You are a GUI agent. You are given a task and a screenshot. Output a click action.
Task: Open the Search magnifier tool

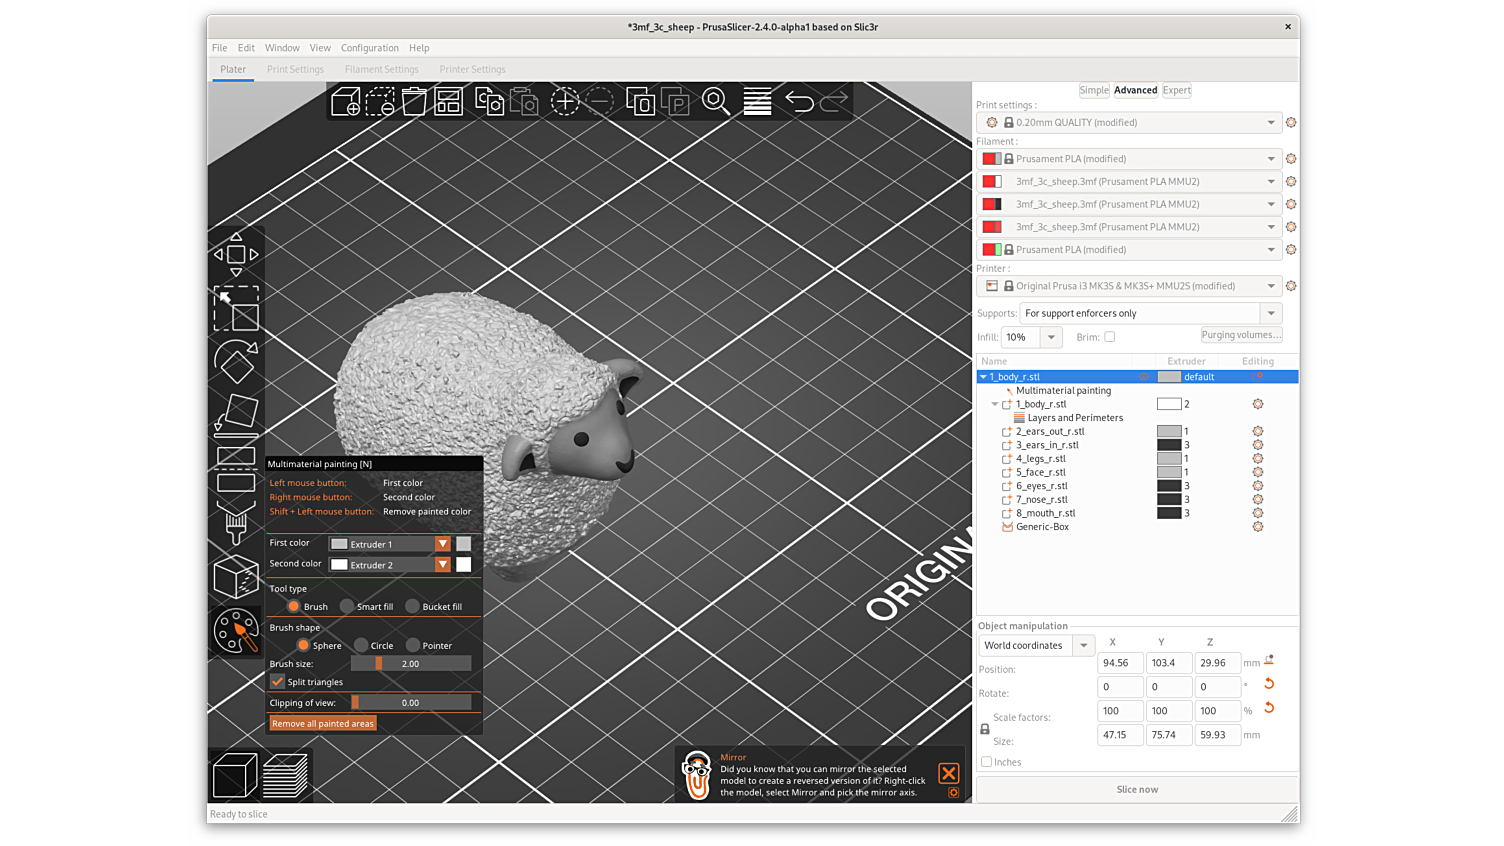click(x=715, y=101)
